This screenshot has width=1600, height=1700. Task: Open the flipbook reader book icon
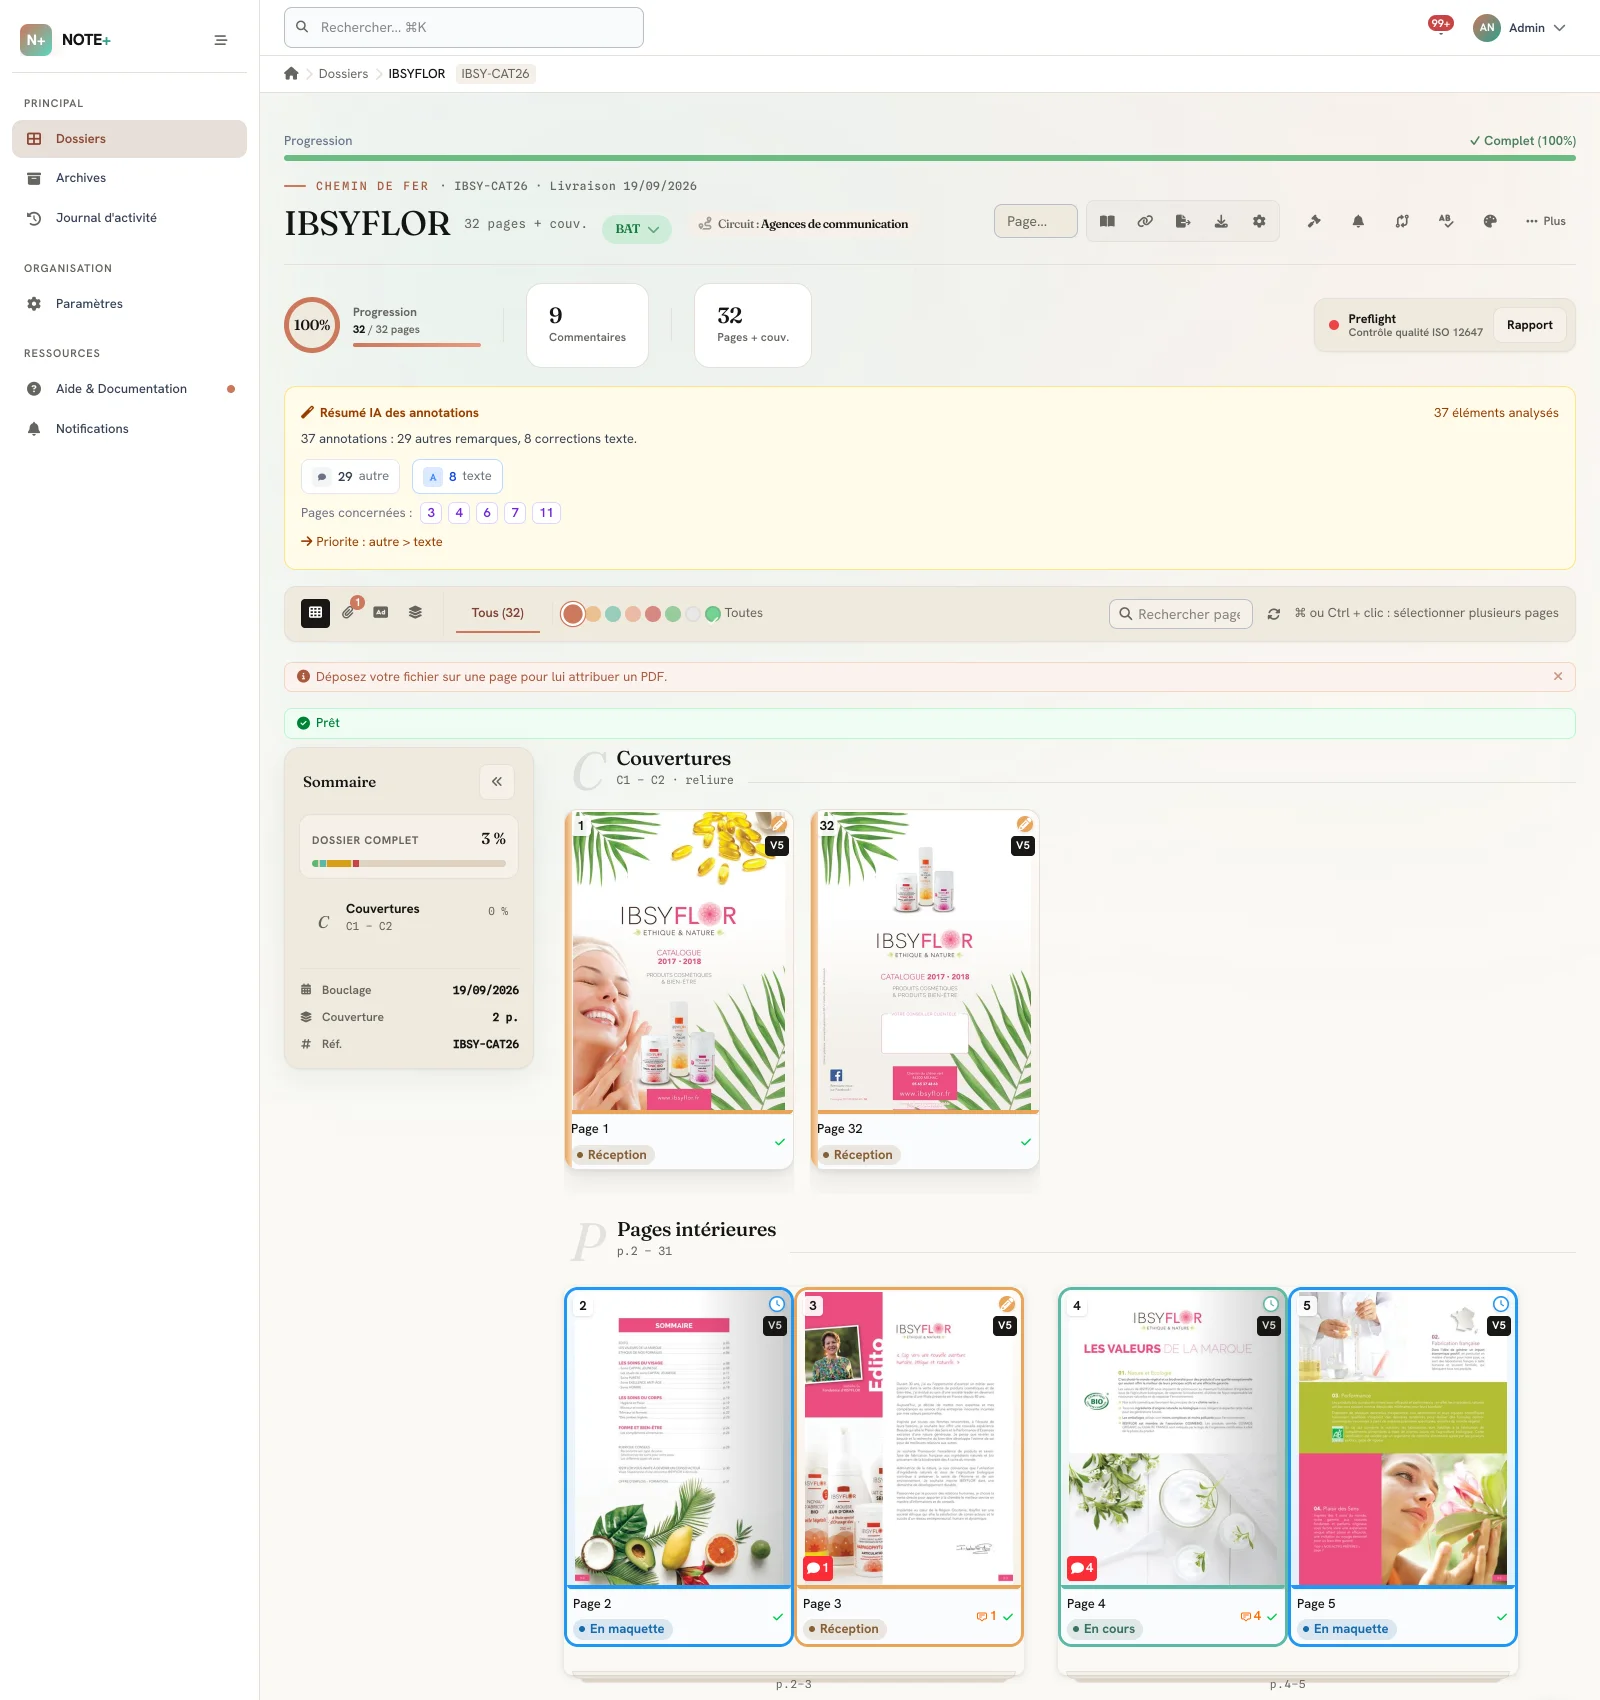click(x=1107, y=221)
